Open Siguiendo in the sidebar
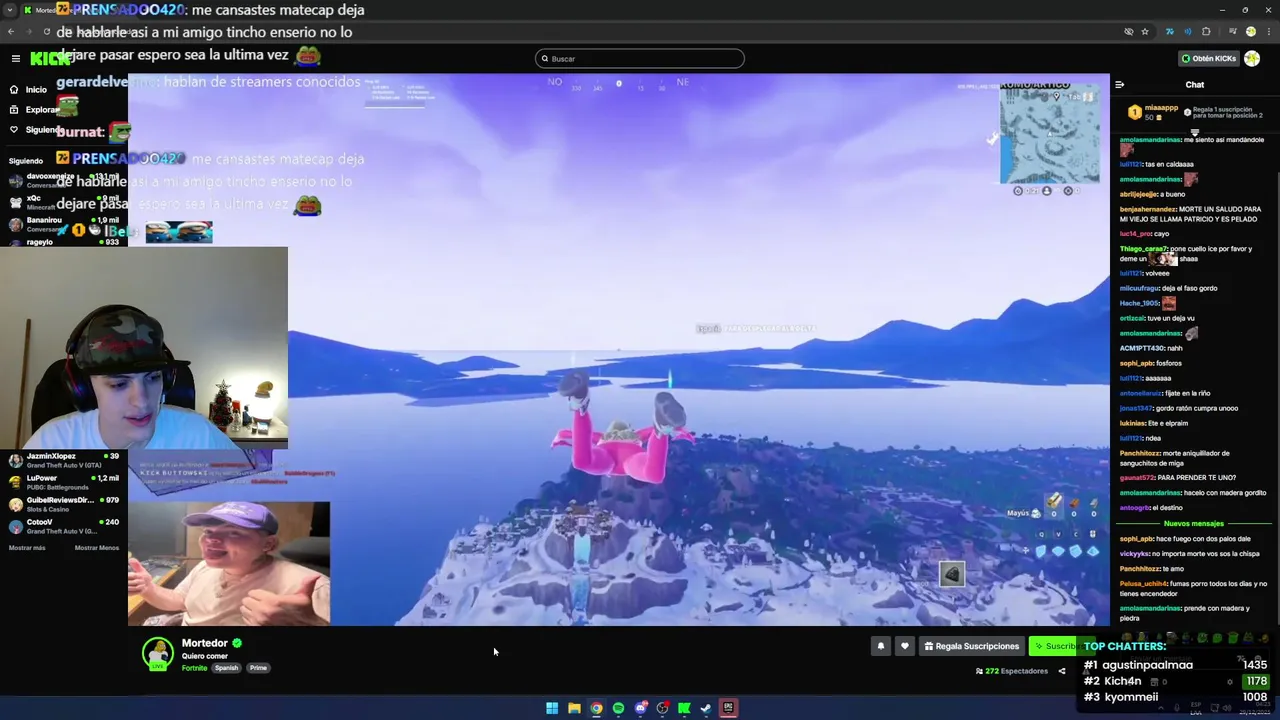 click(x=36, y=130)
